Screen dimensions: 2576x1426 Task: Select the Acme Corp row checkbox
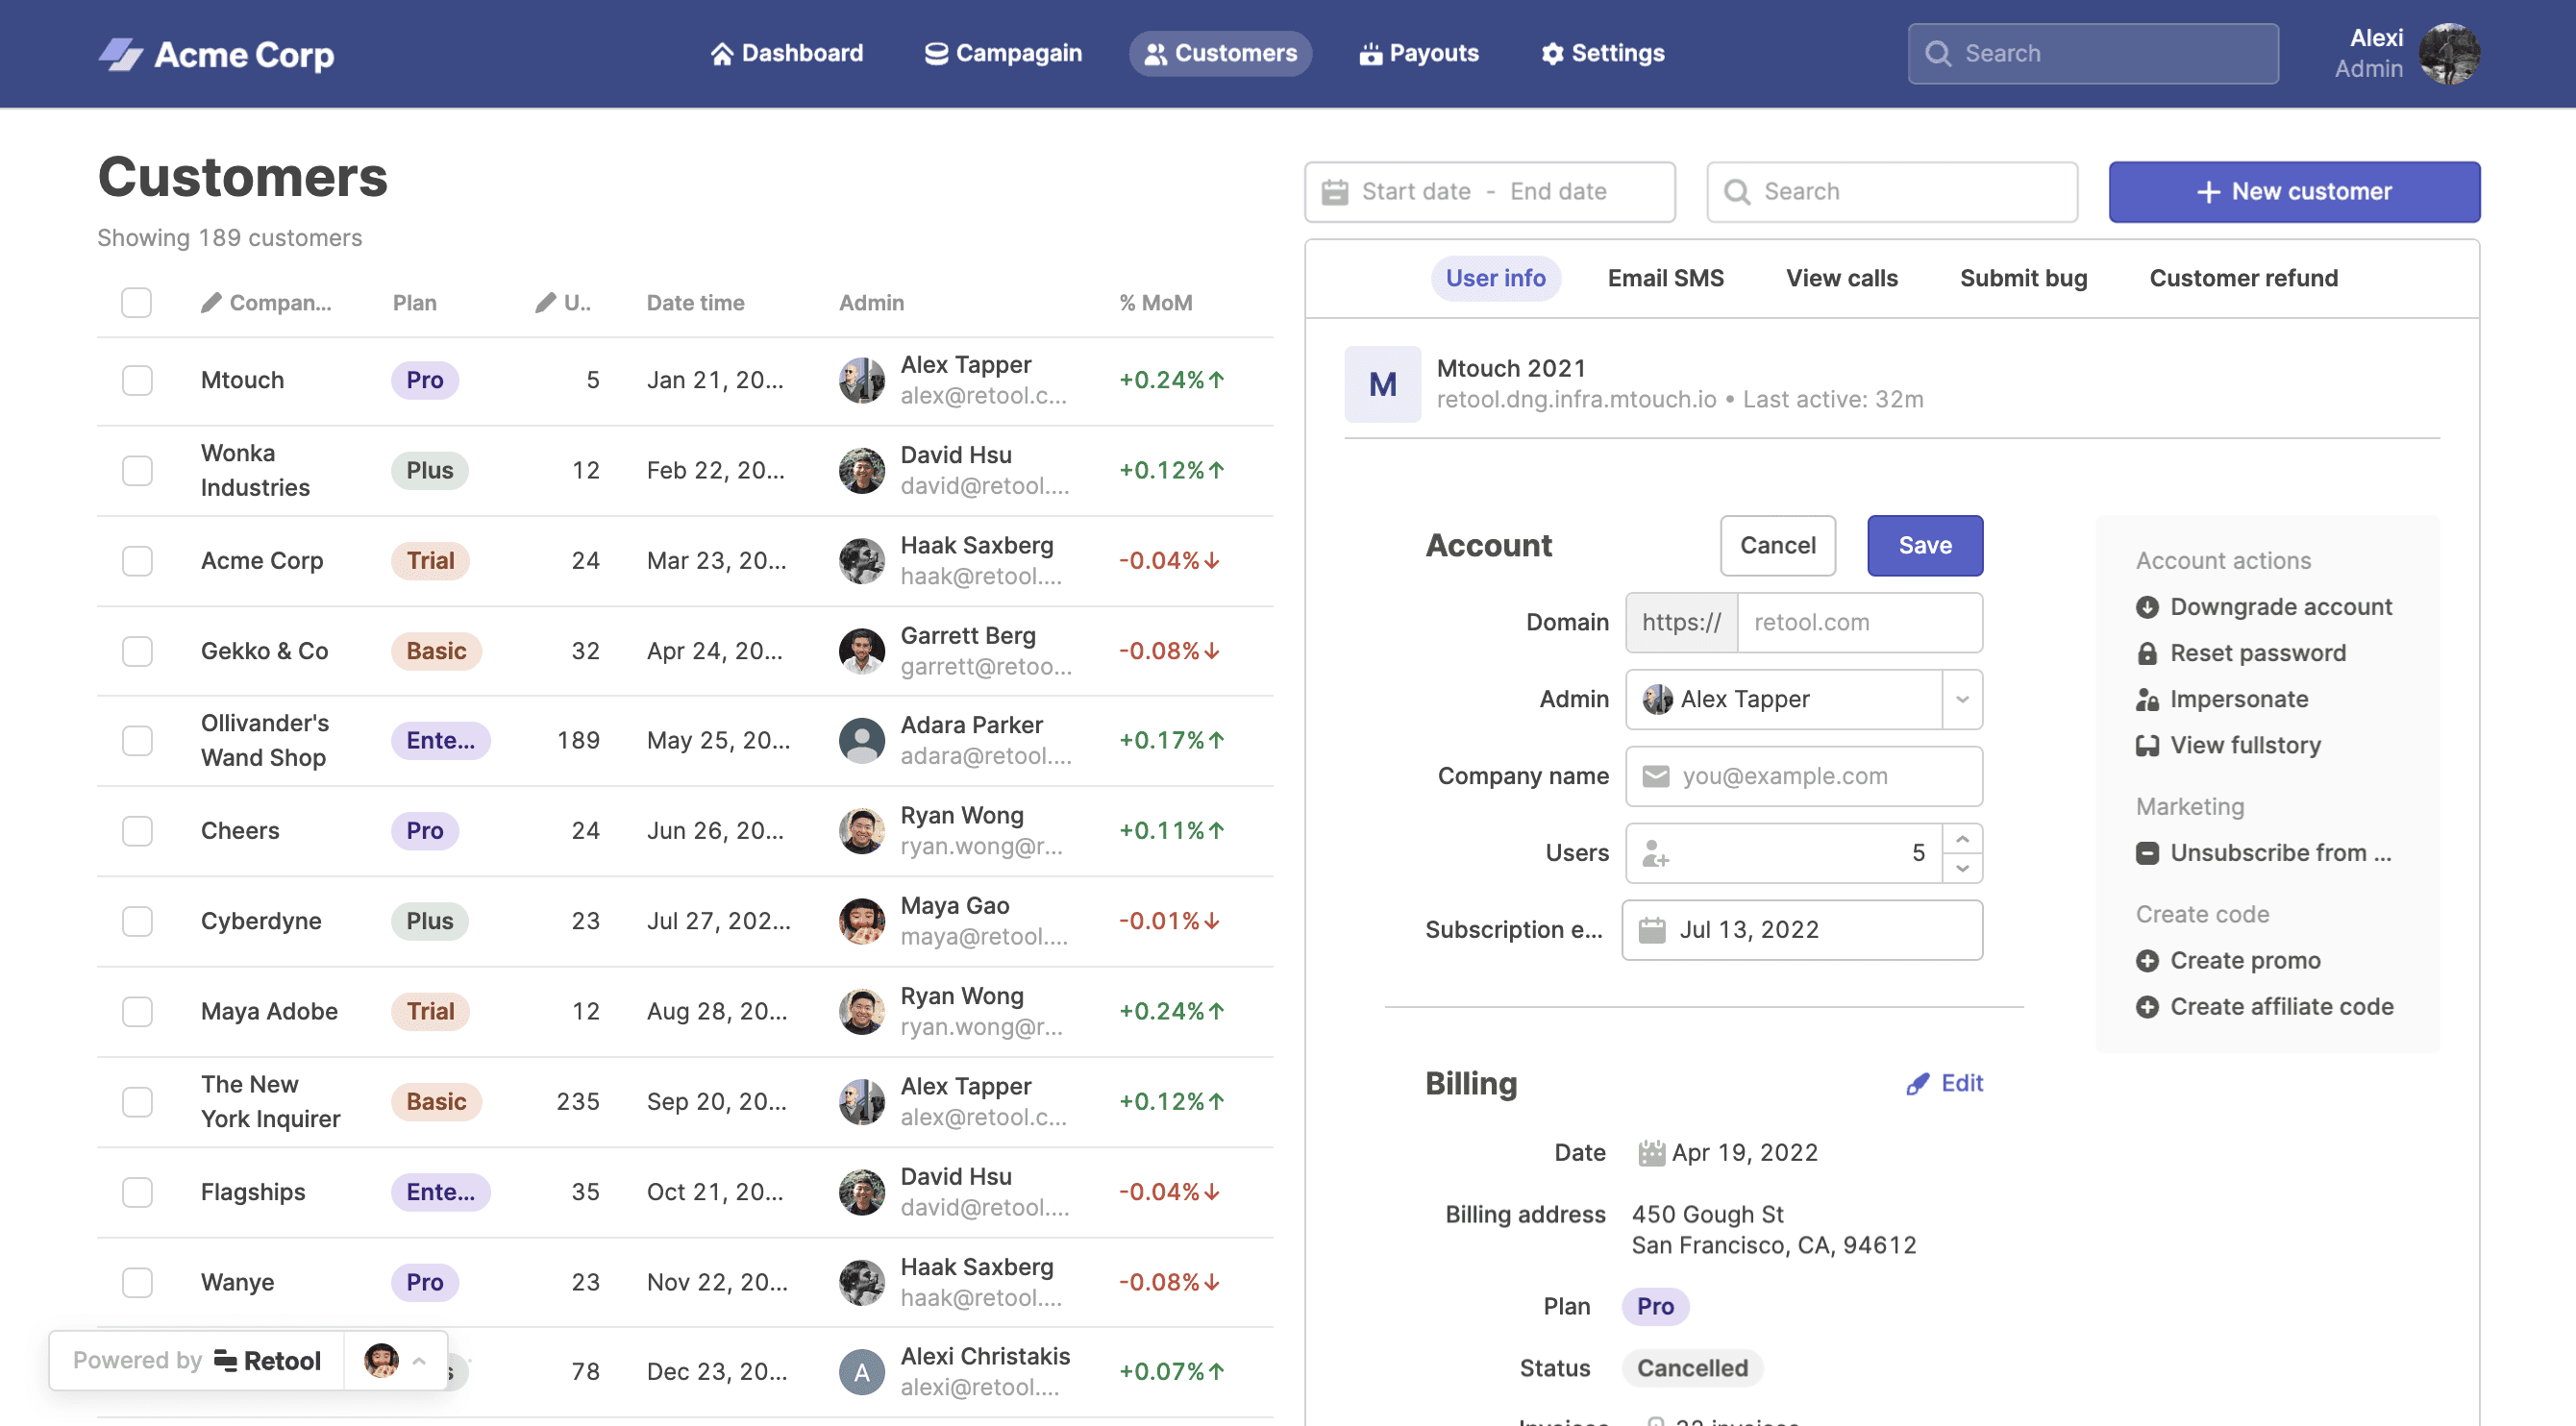pos(137,561)
